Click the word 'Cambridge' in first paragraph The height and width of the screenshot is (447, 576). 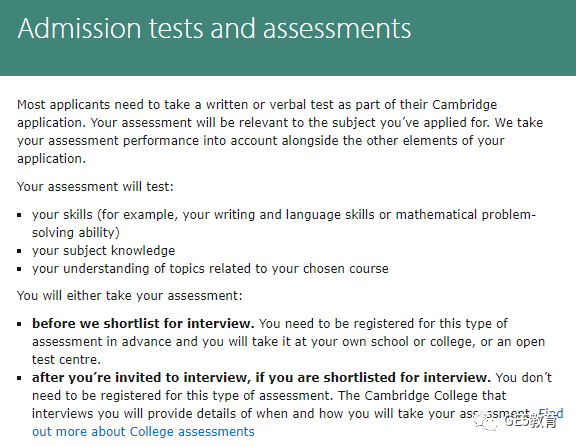[x=464, y=104]
